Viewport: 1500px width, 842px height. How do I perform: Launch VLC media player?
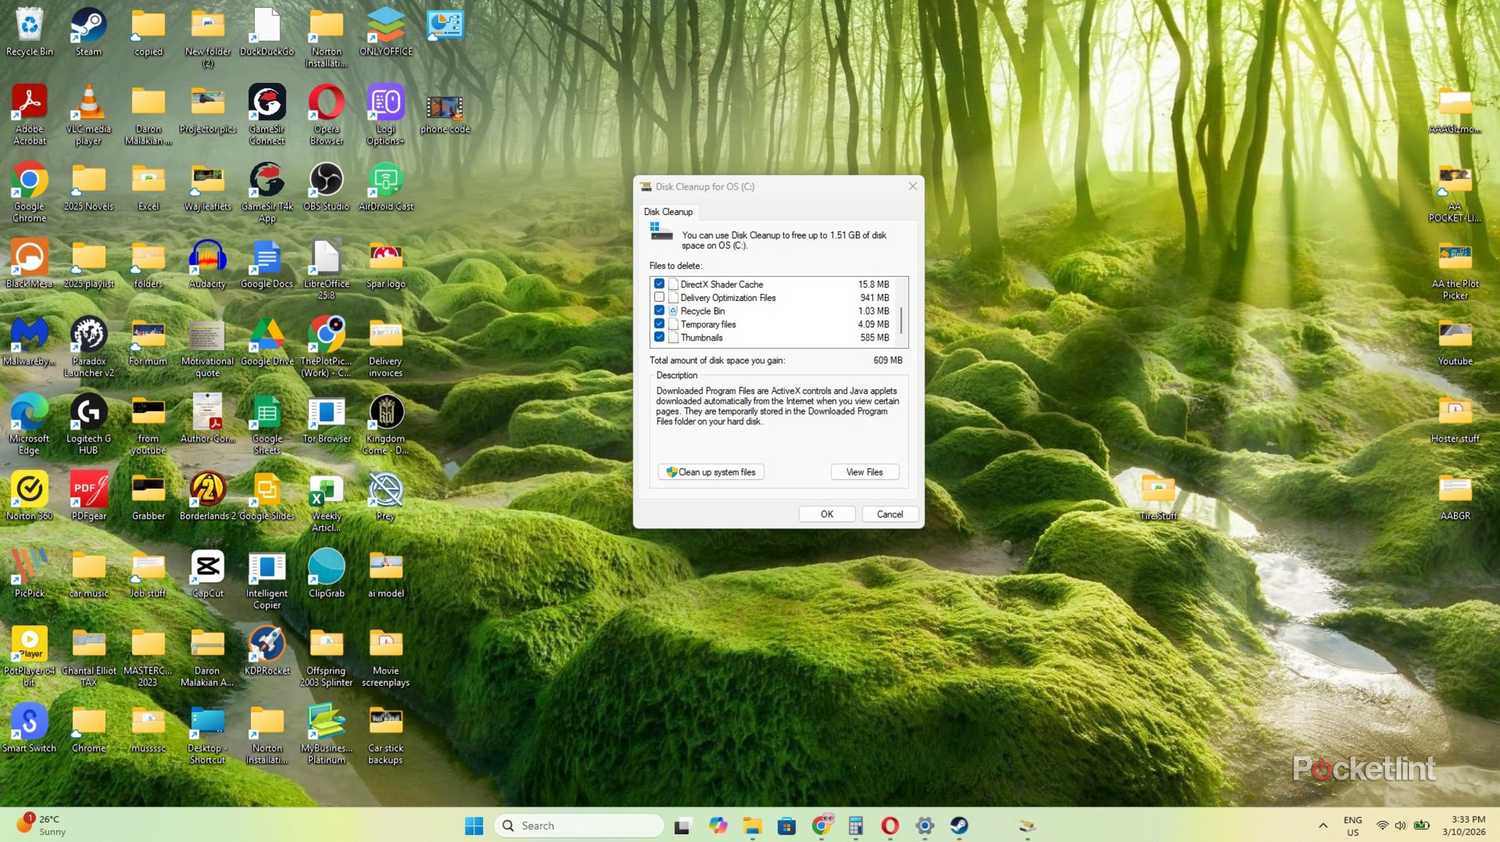[x=88, y=103]
